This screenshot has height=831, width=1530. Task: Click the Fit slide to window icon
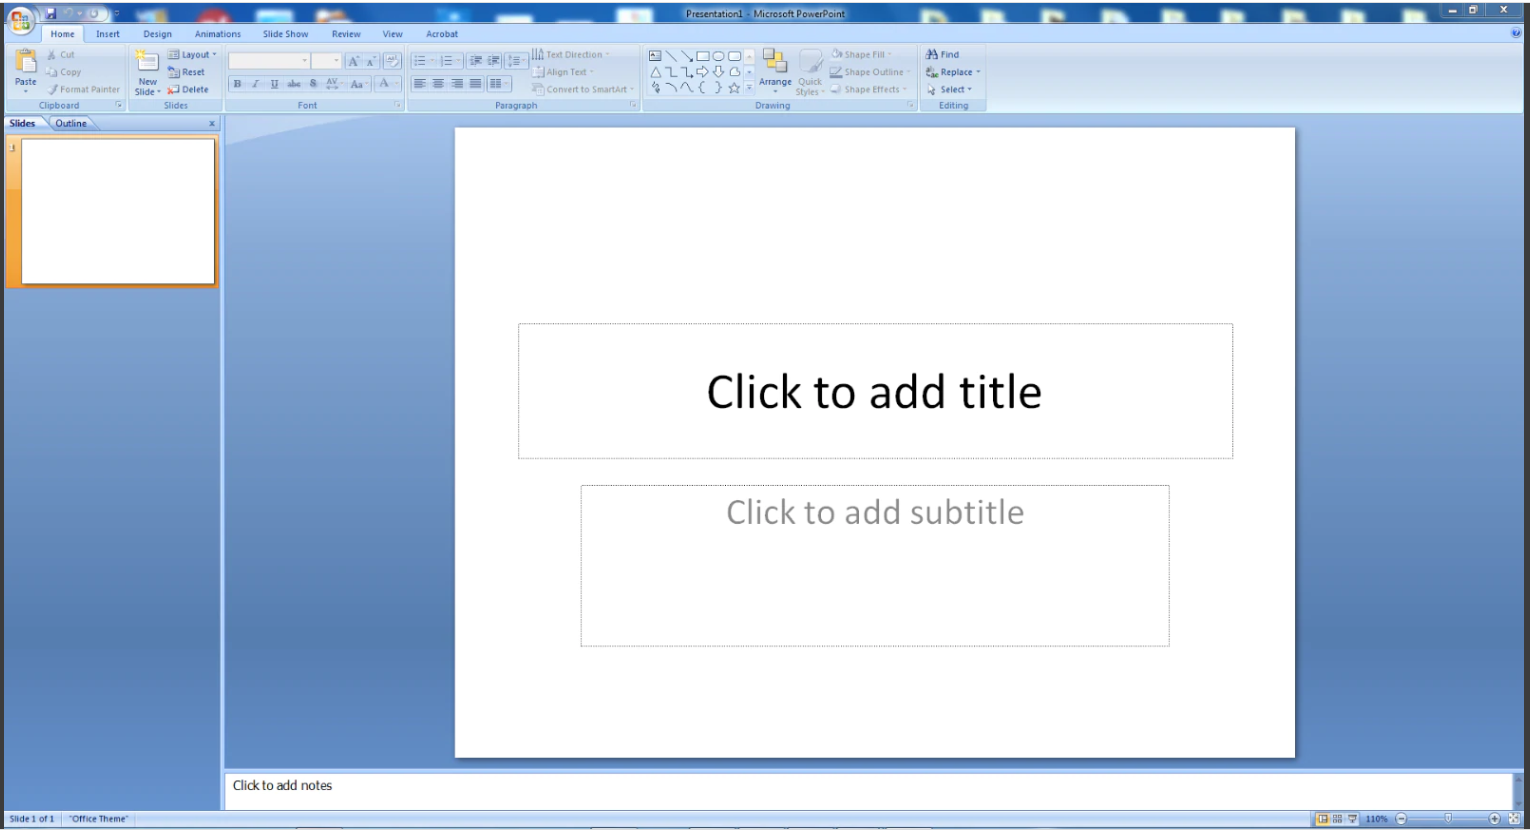coord(1514,819)
